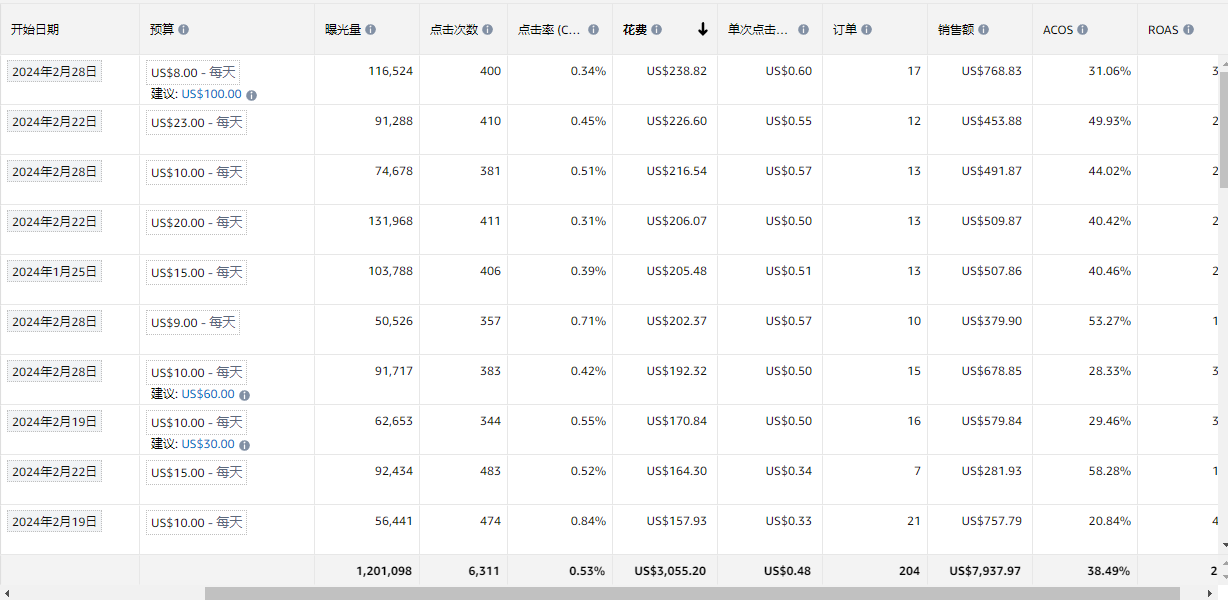The width and height of the screenshot is (1228, 600).
Task: Sort table by the 曝光量 column header
Action: tap(345, 30)
